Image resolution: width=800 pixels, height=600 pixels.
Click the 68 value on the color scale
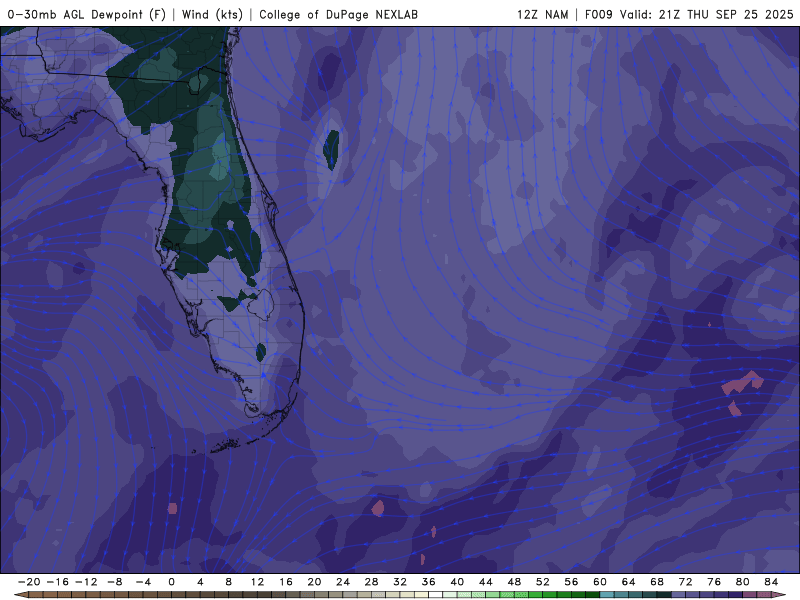pos(657,582)
